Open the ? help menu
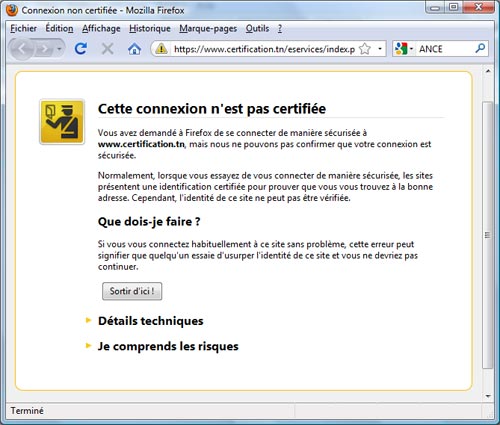 click(280, 29)
